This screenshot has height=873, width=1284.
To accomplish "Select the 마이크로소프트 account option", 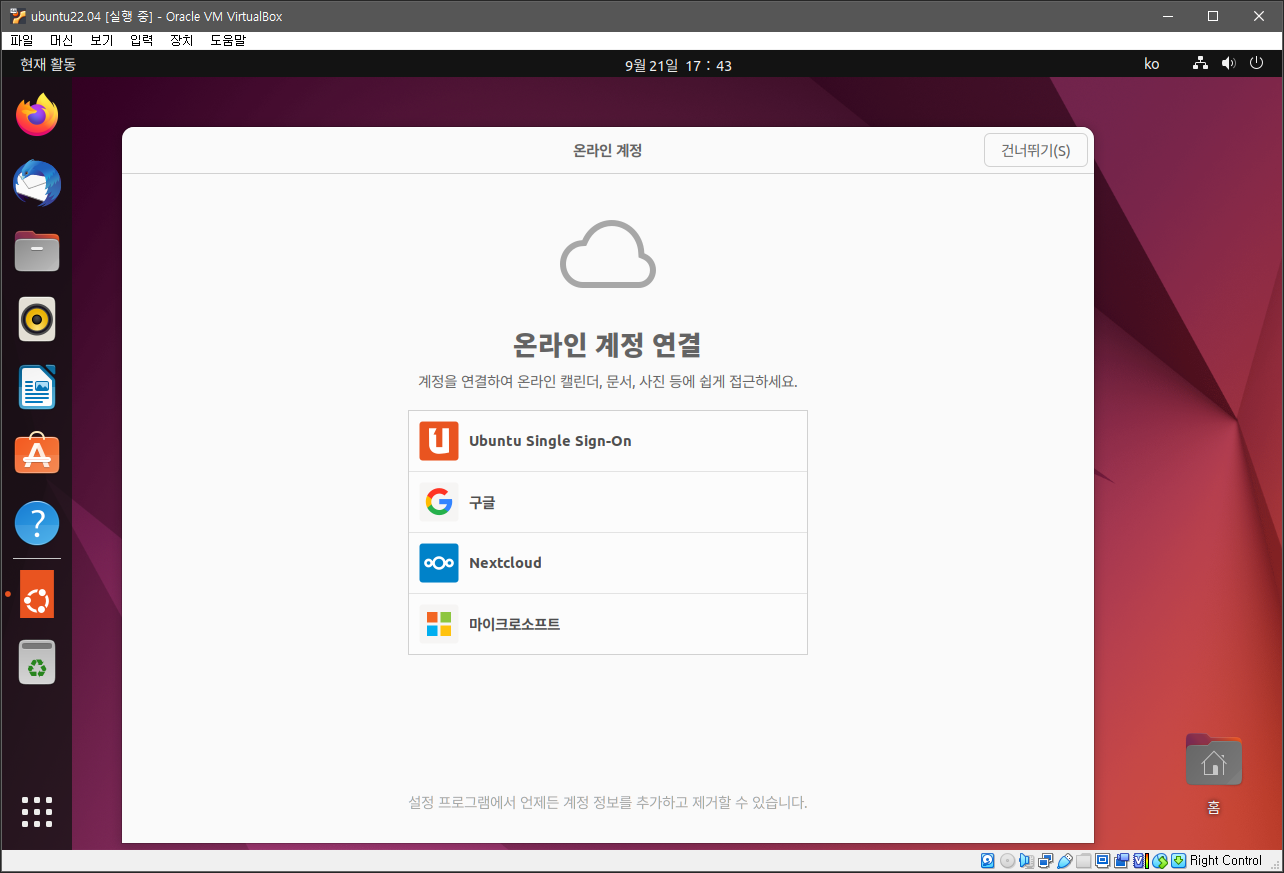I will tap(608, 624).
